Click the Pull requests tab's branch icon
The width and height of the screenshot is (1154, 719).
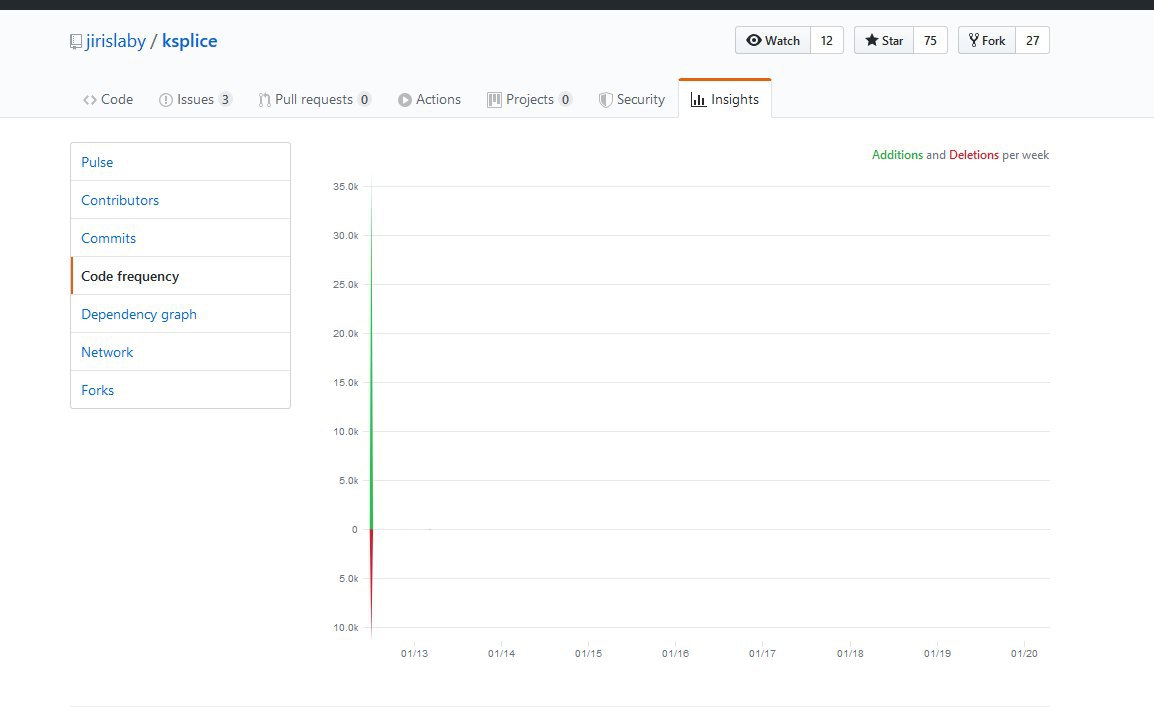point(264,100)
